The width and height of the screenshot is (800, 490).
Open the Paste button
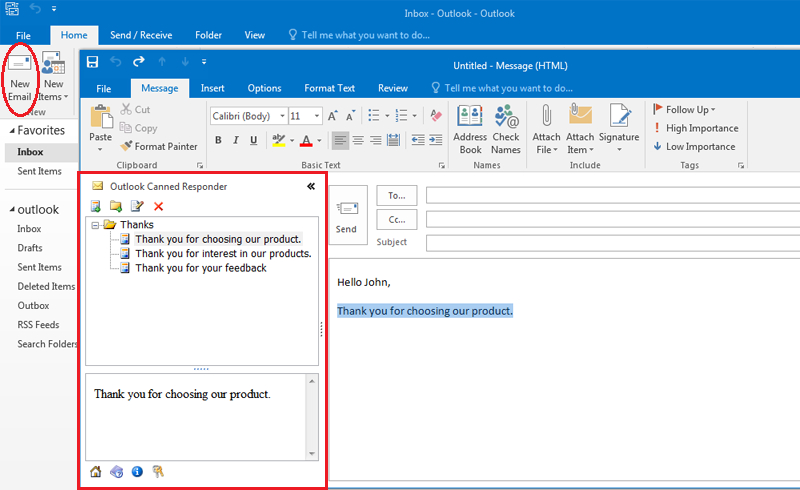click(x=101, y=129)
